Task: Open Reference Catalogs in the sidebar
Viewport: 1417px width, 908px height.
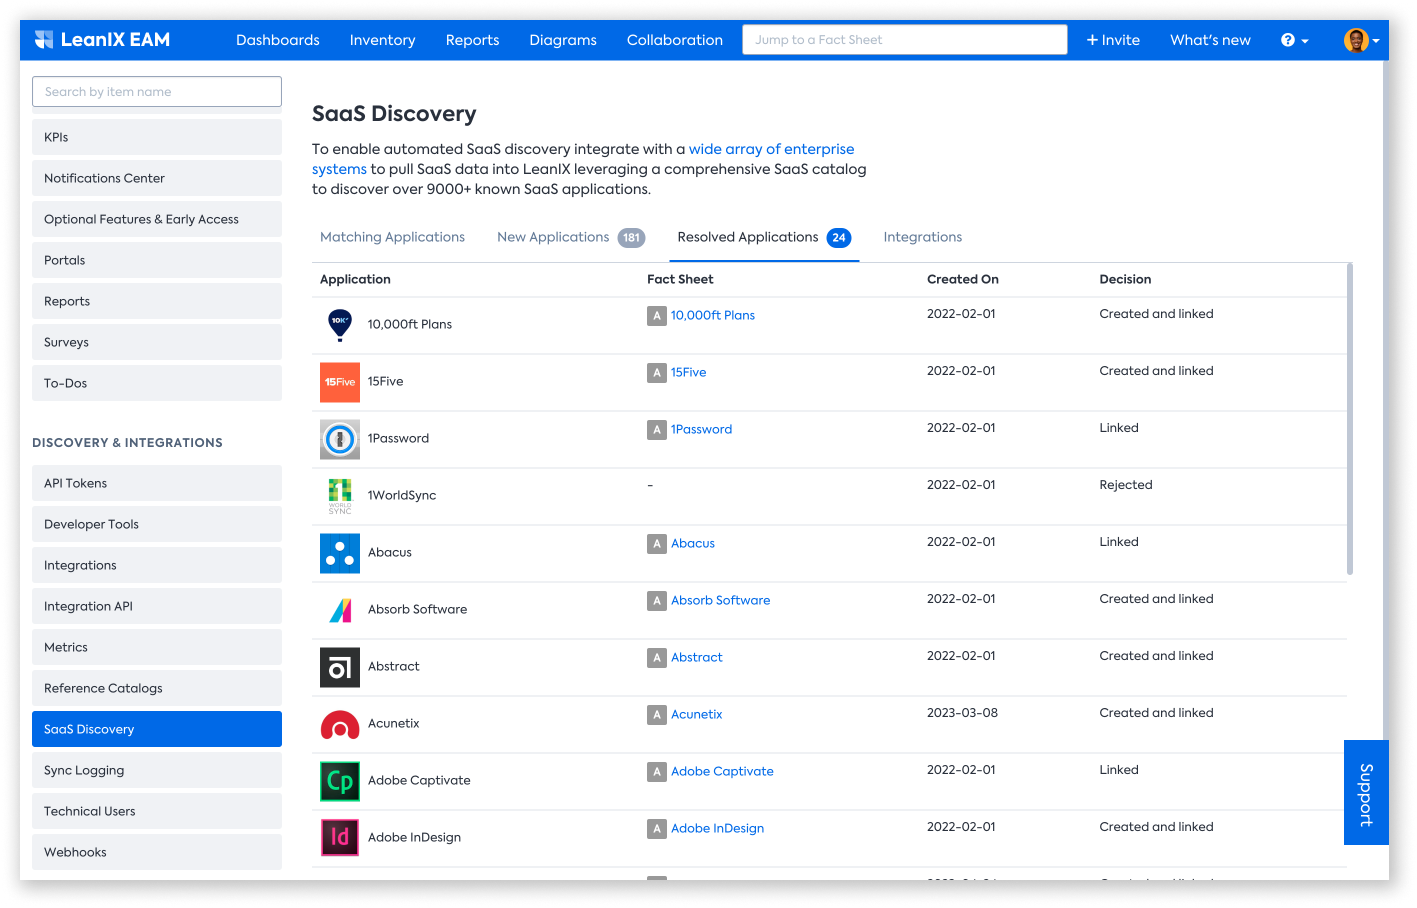Action: coord(157,688)
